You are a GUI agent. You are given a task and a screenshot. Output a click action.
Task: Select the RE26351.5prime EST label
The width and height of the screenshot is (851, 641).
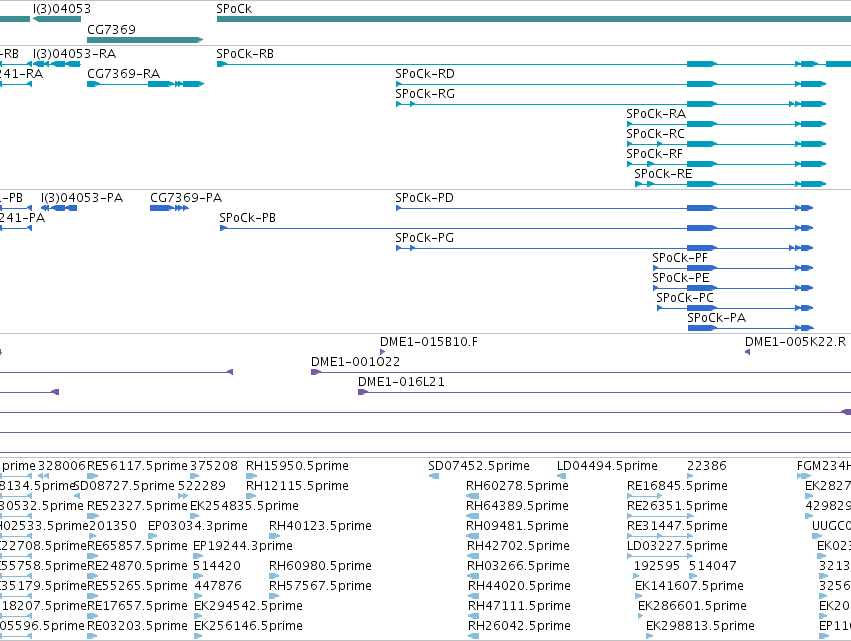(x=677, y=506)
